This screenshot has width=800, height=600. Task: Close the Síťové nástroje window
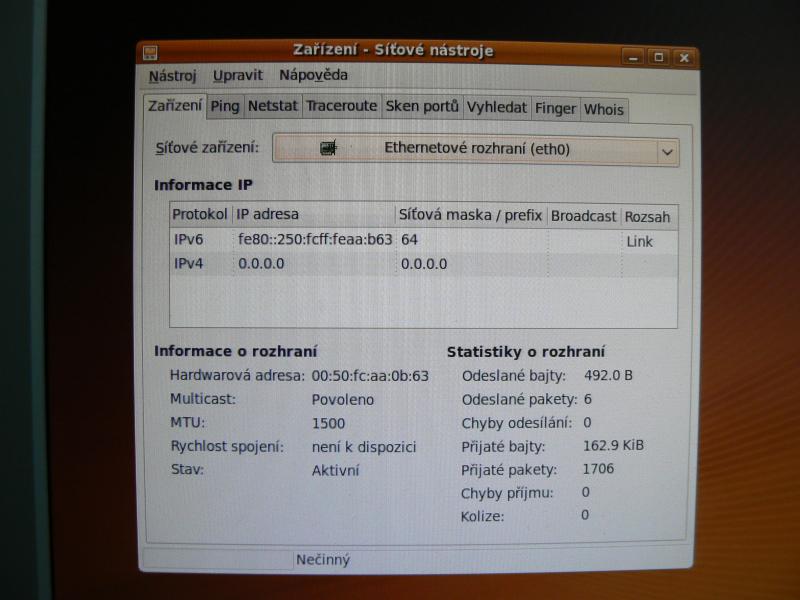[684, 58]
